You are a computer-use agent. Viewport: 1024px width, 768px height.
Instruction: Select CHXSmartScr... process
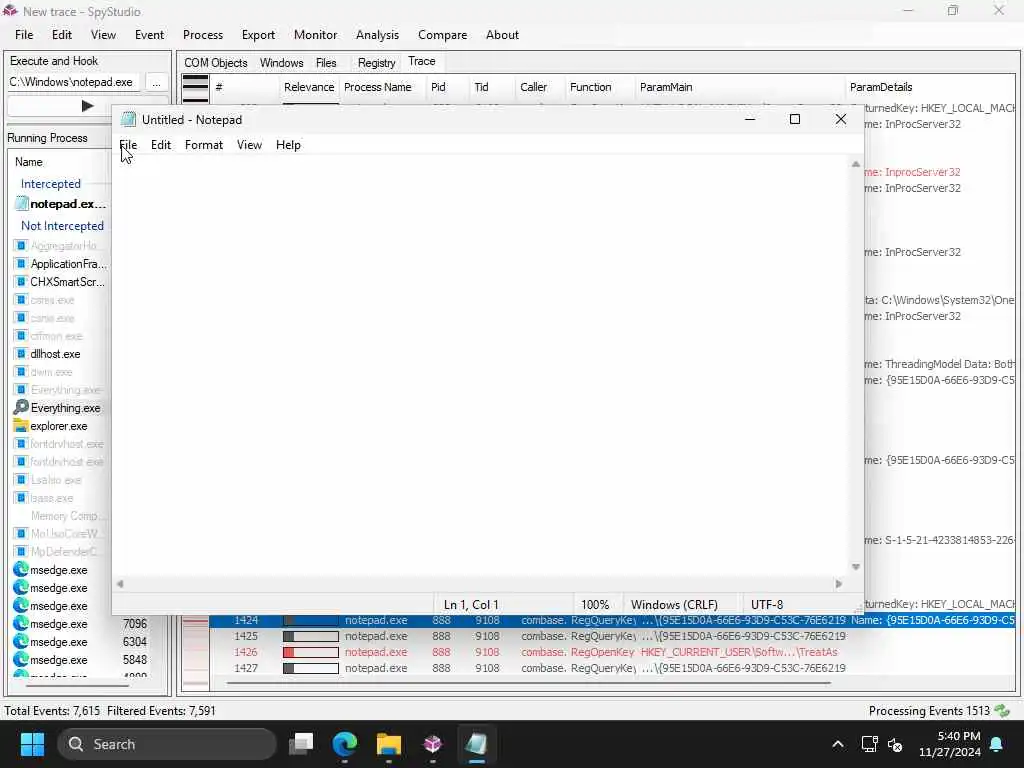pos(67,282)
